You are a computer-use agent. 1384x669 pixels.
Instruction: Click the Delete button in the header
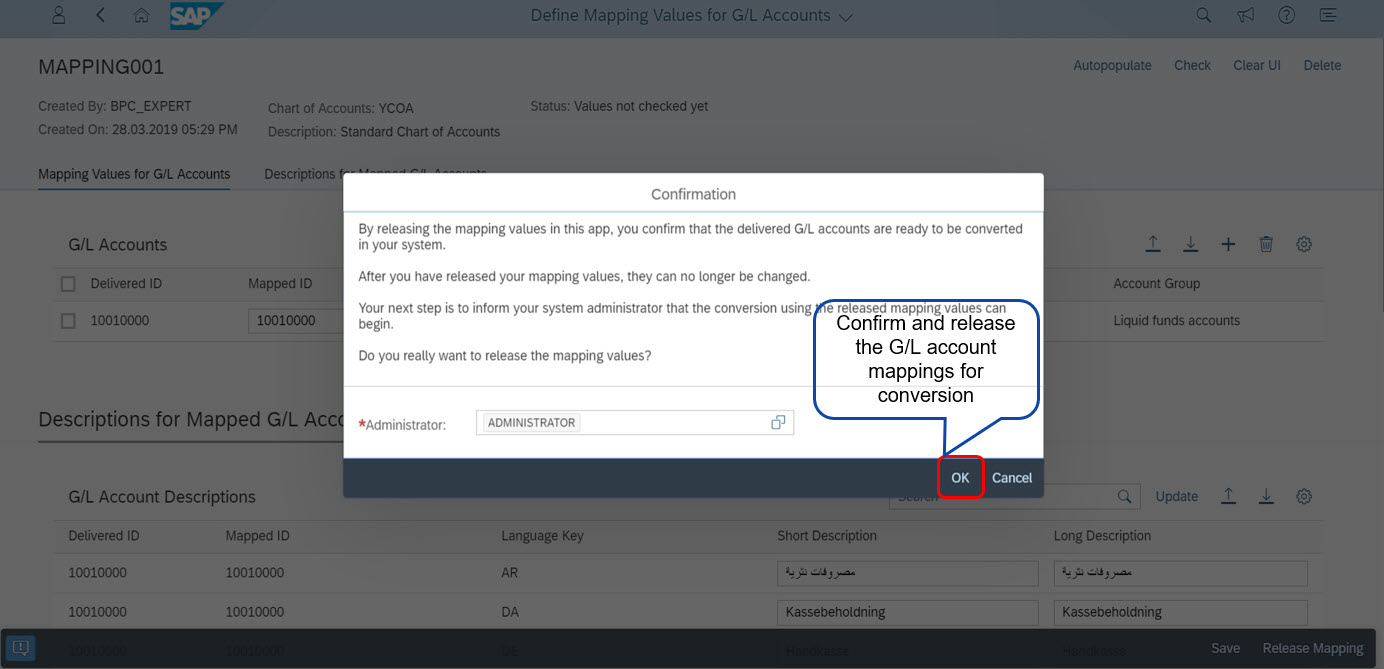coord(1322,65)
